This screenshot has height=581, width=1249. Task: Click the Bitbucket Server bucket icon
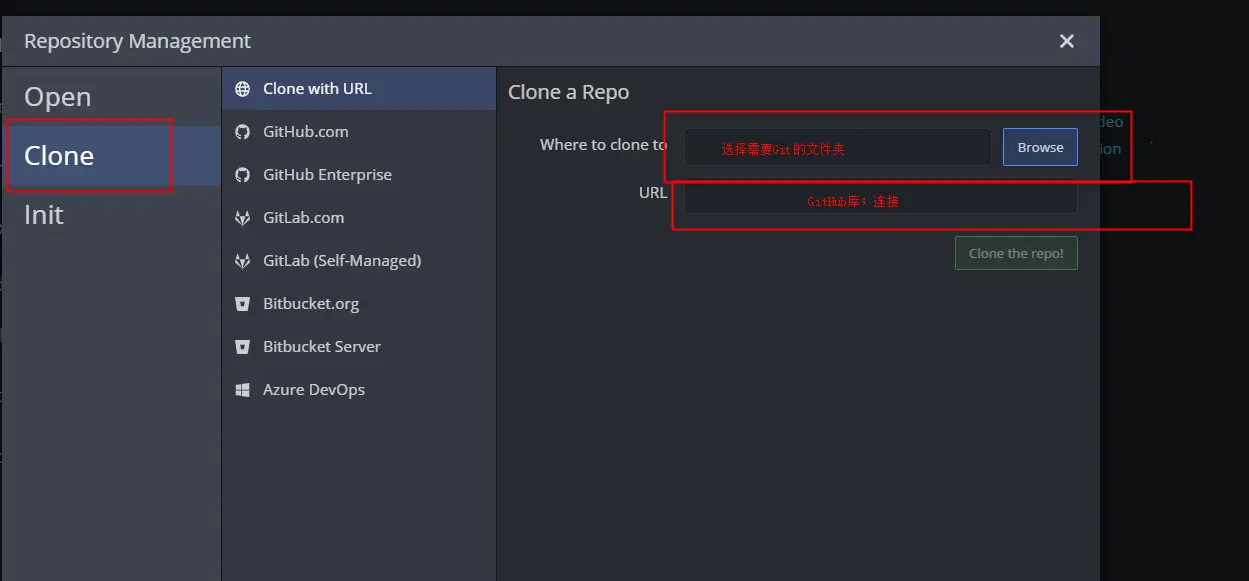tap(242, 347)
